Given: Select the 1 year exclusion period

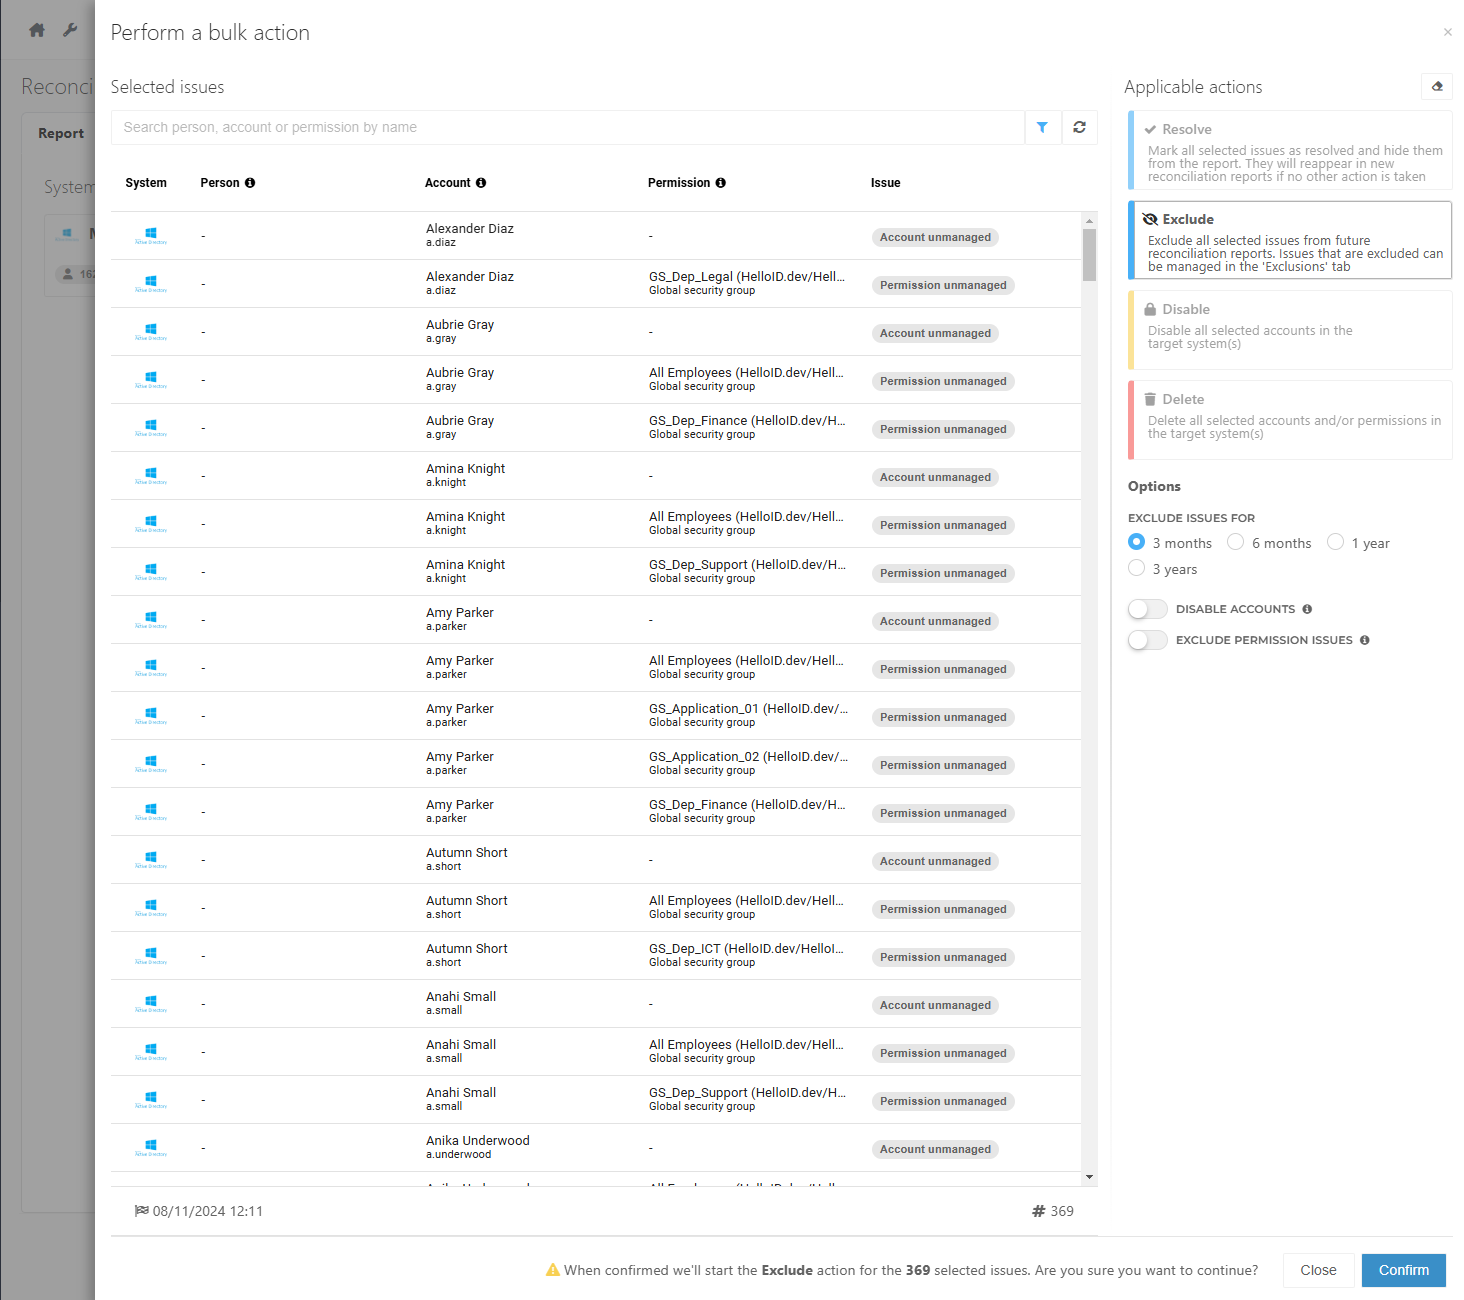Looking at the screenshot, I should (1335, 541).
